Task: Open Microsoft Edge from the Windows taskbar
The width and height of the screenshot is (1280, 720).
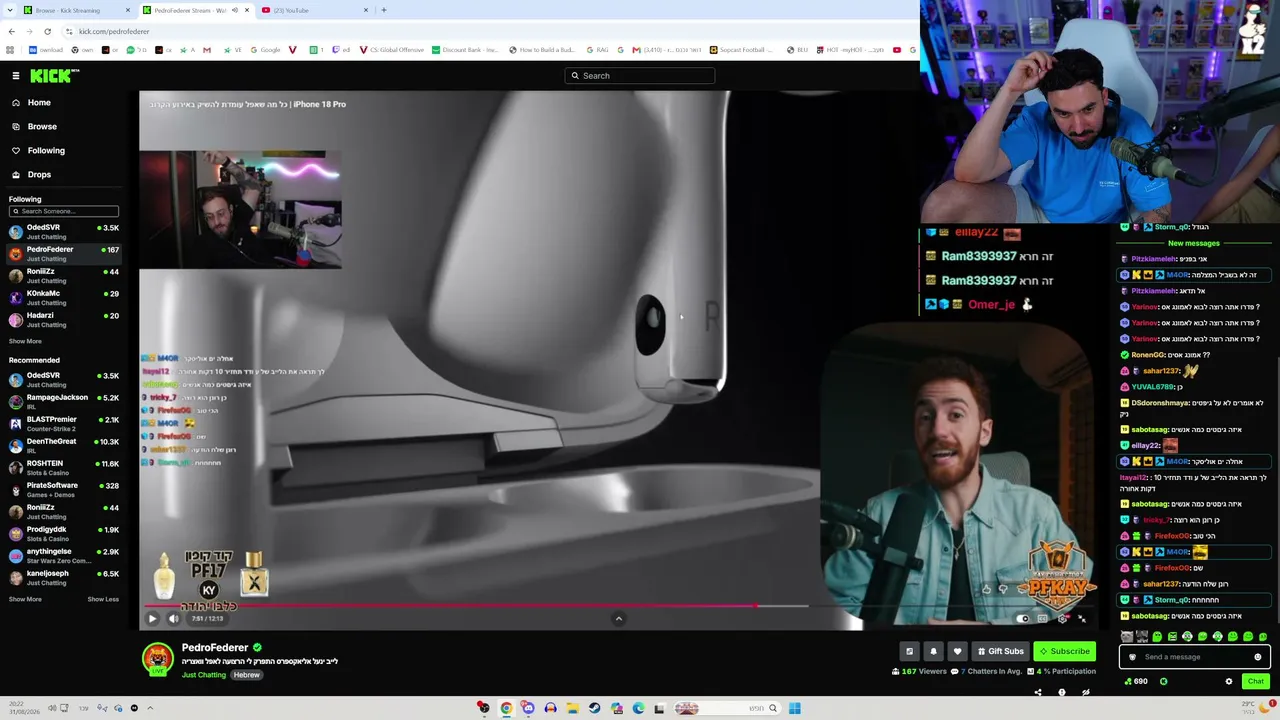Action: pyautogui.click(x=638, y=708)
